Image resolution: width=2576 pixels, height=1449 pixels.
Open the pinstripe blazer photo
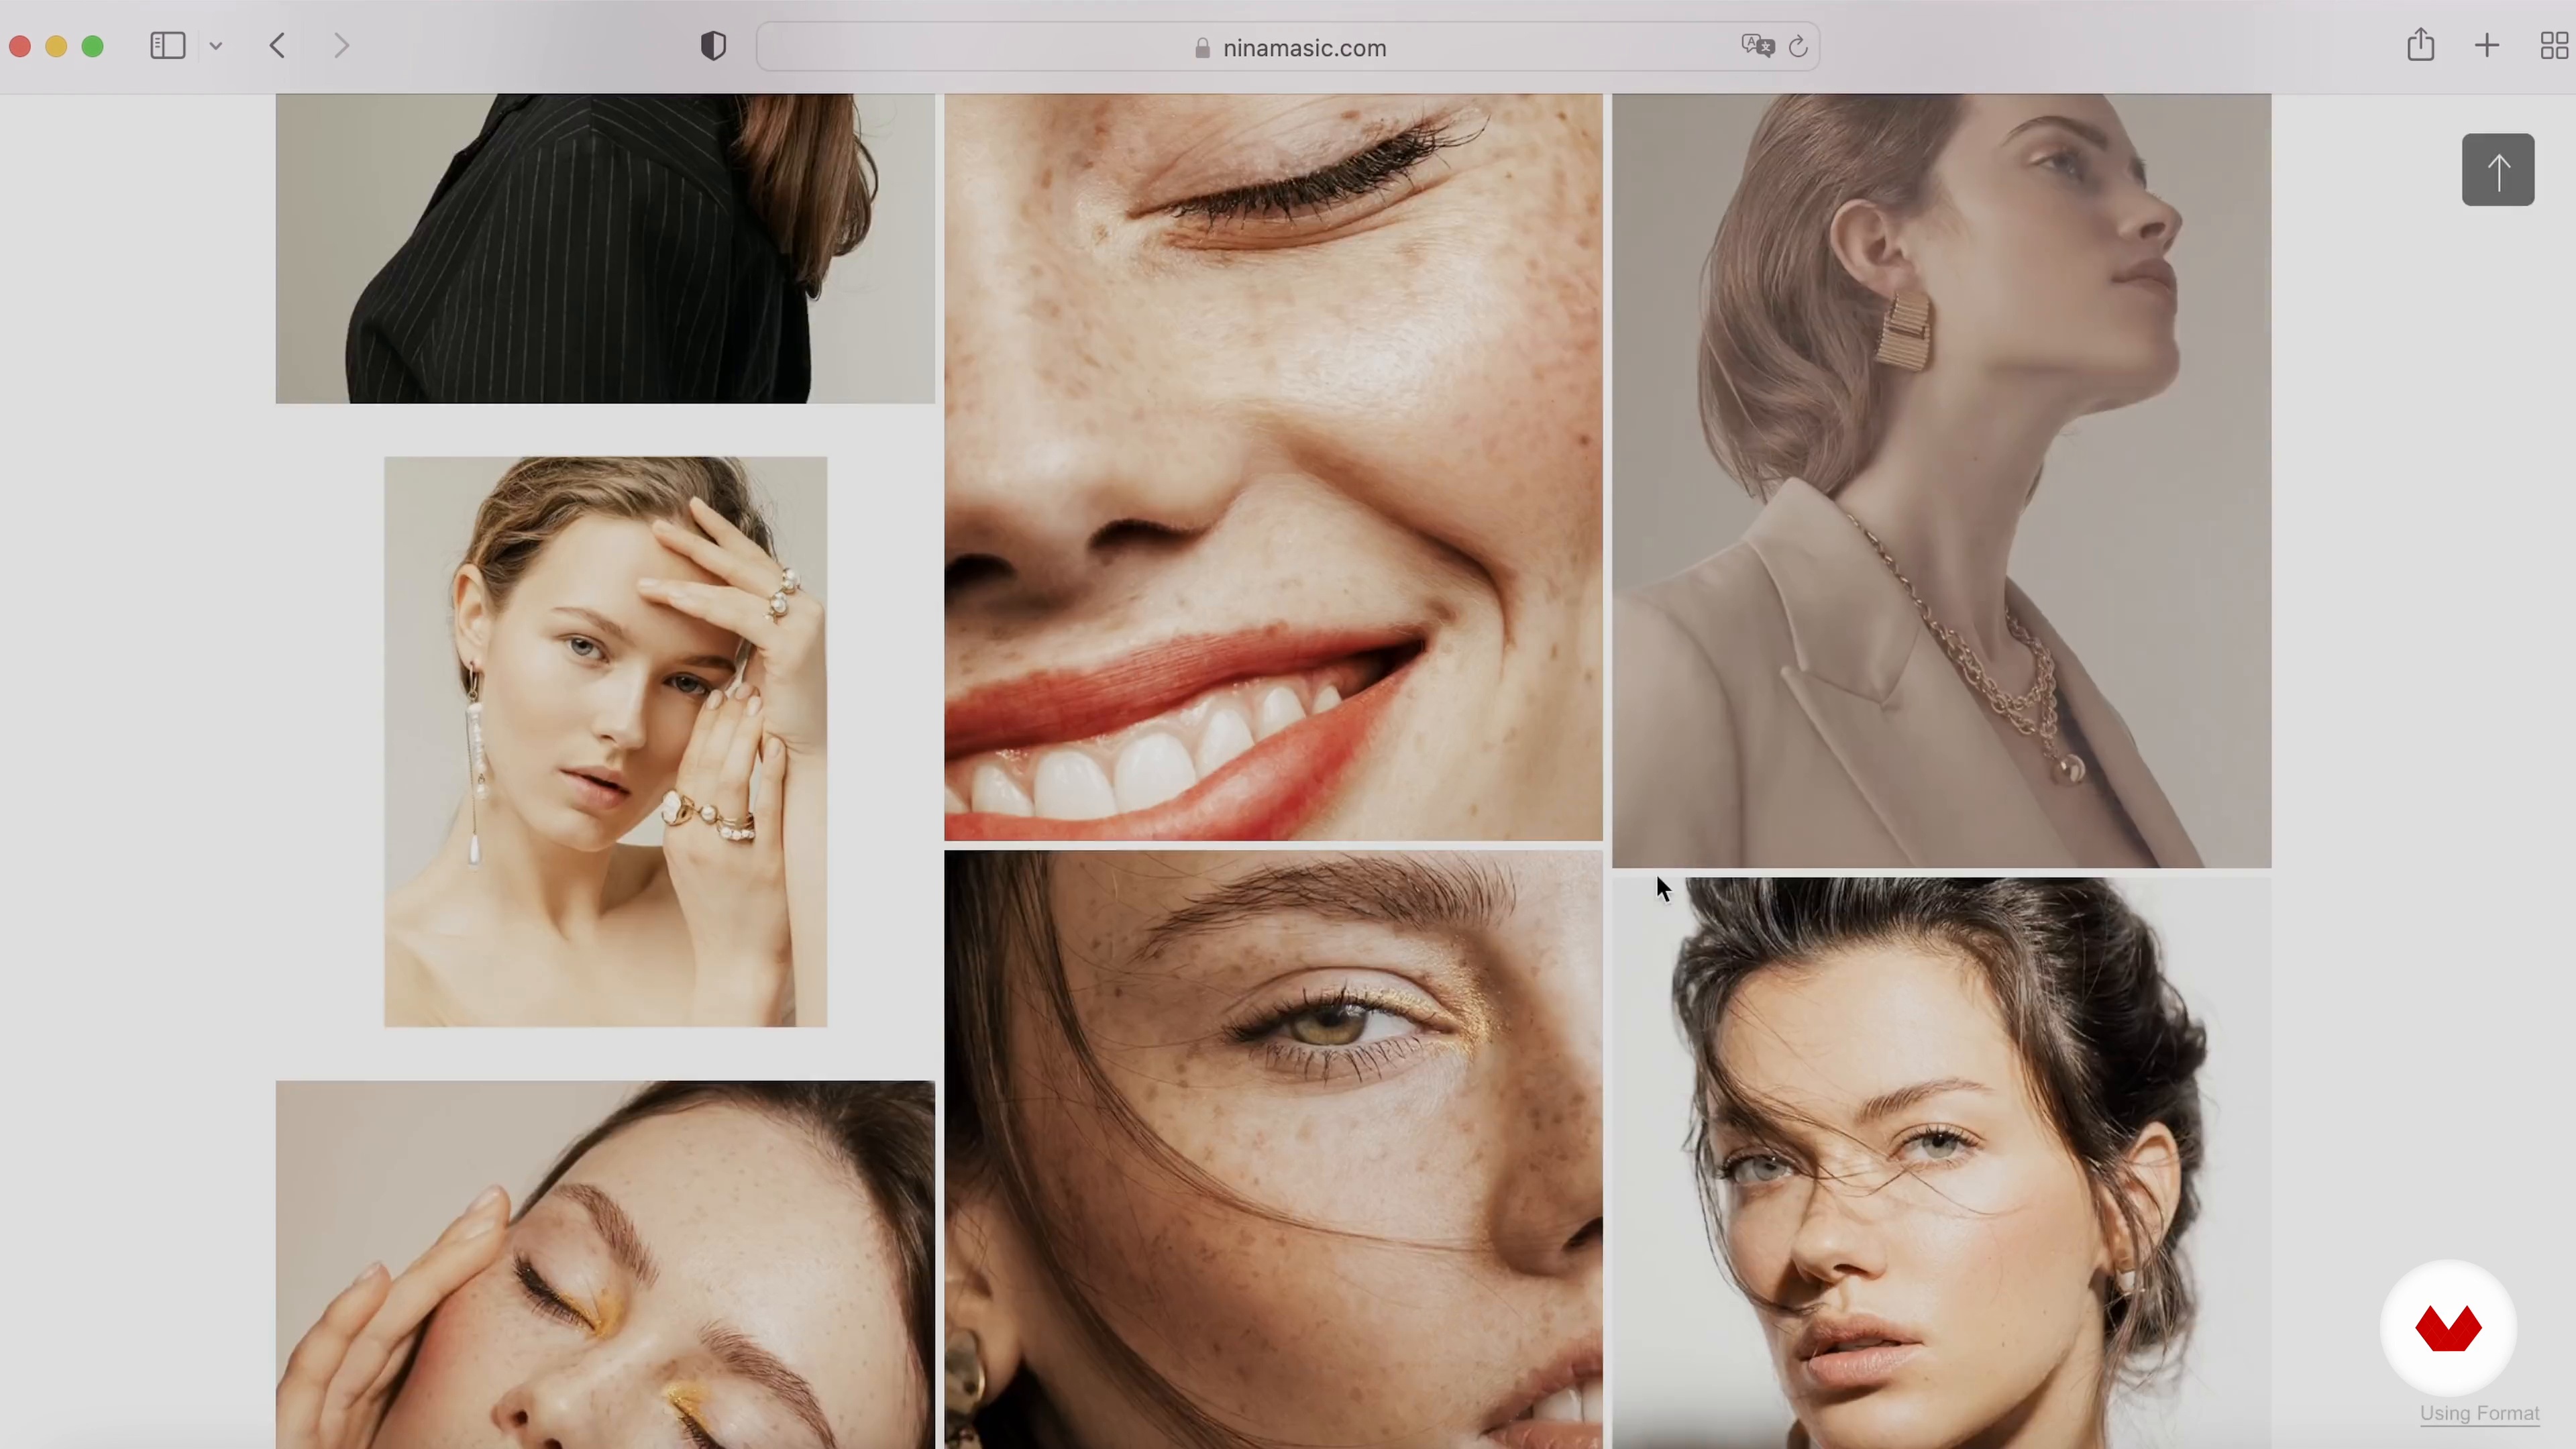coord(605,249)
